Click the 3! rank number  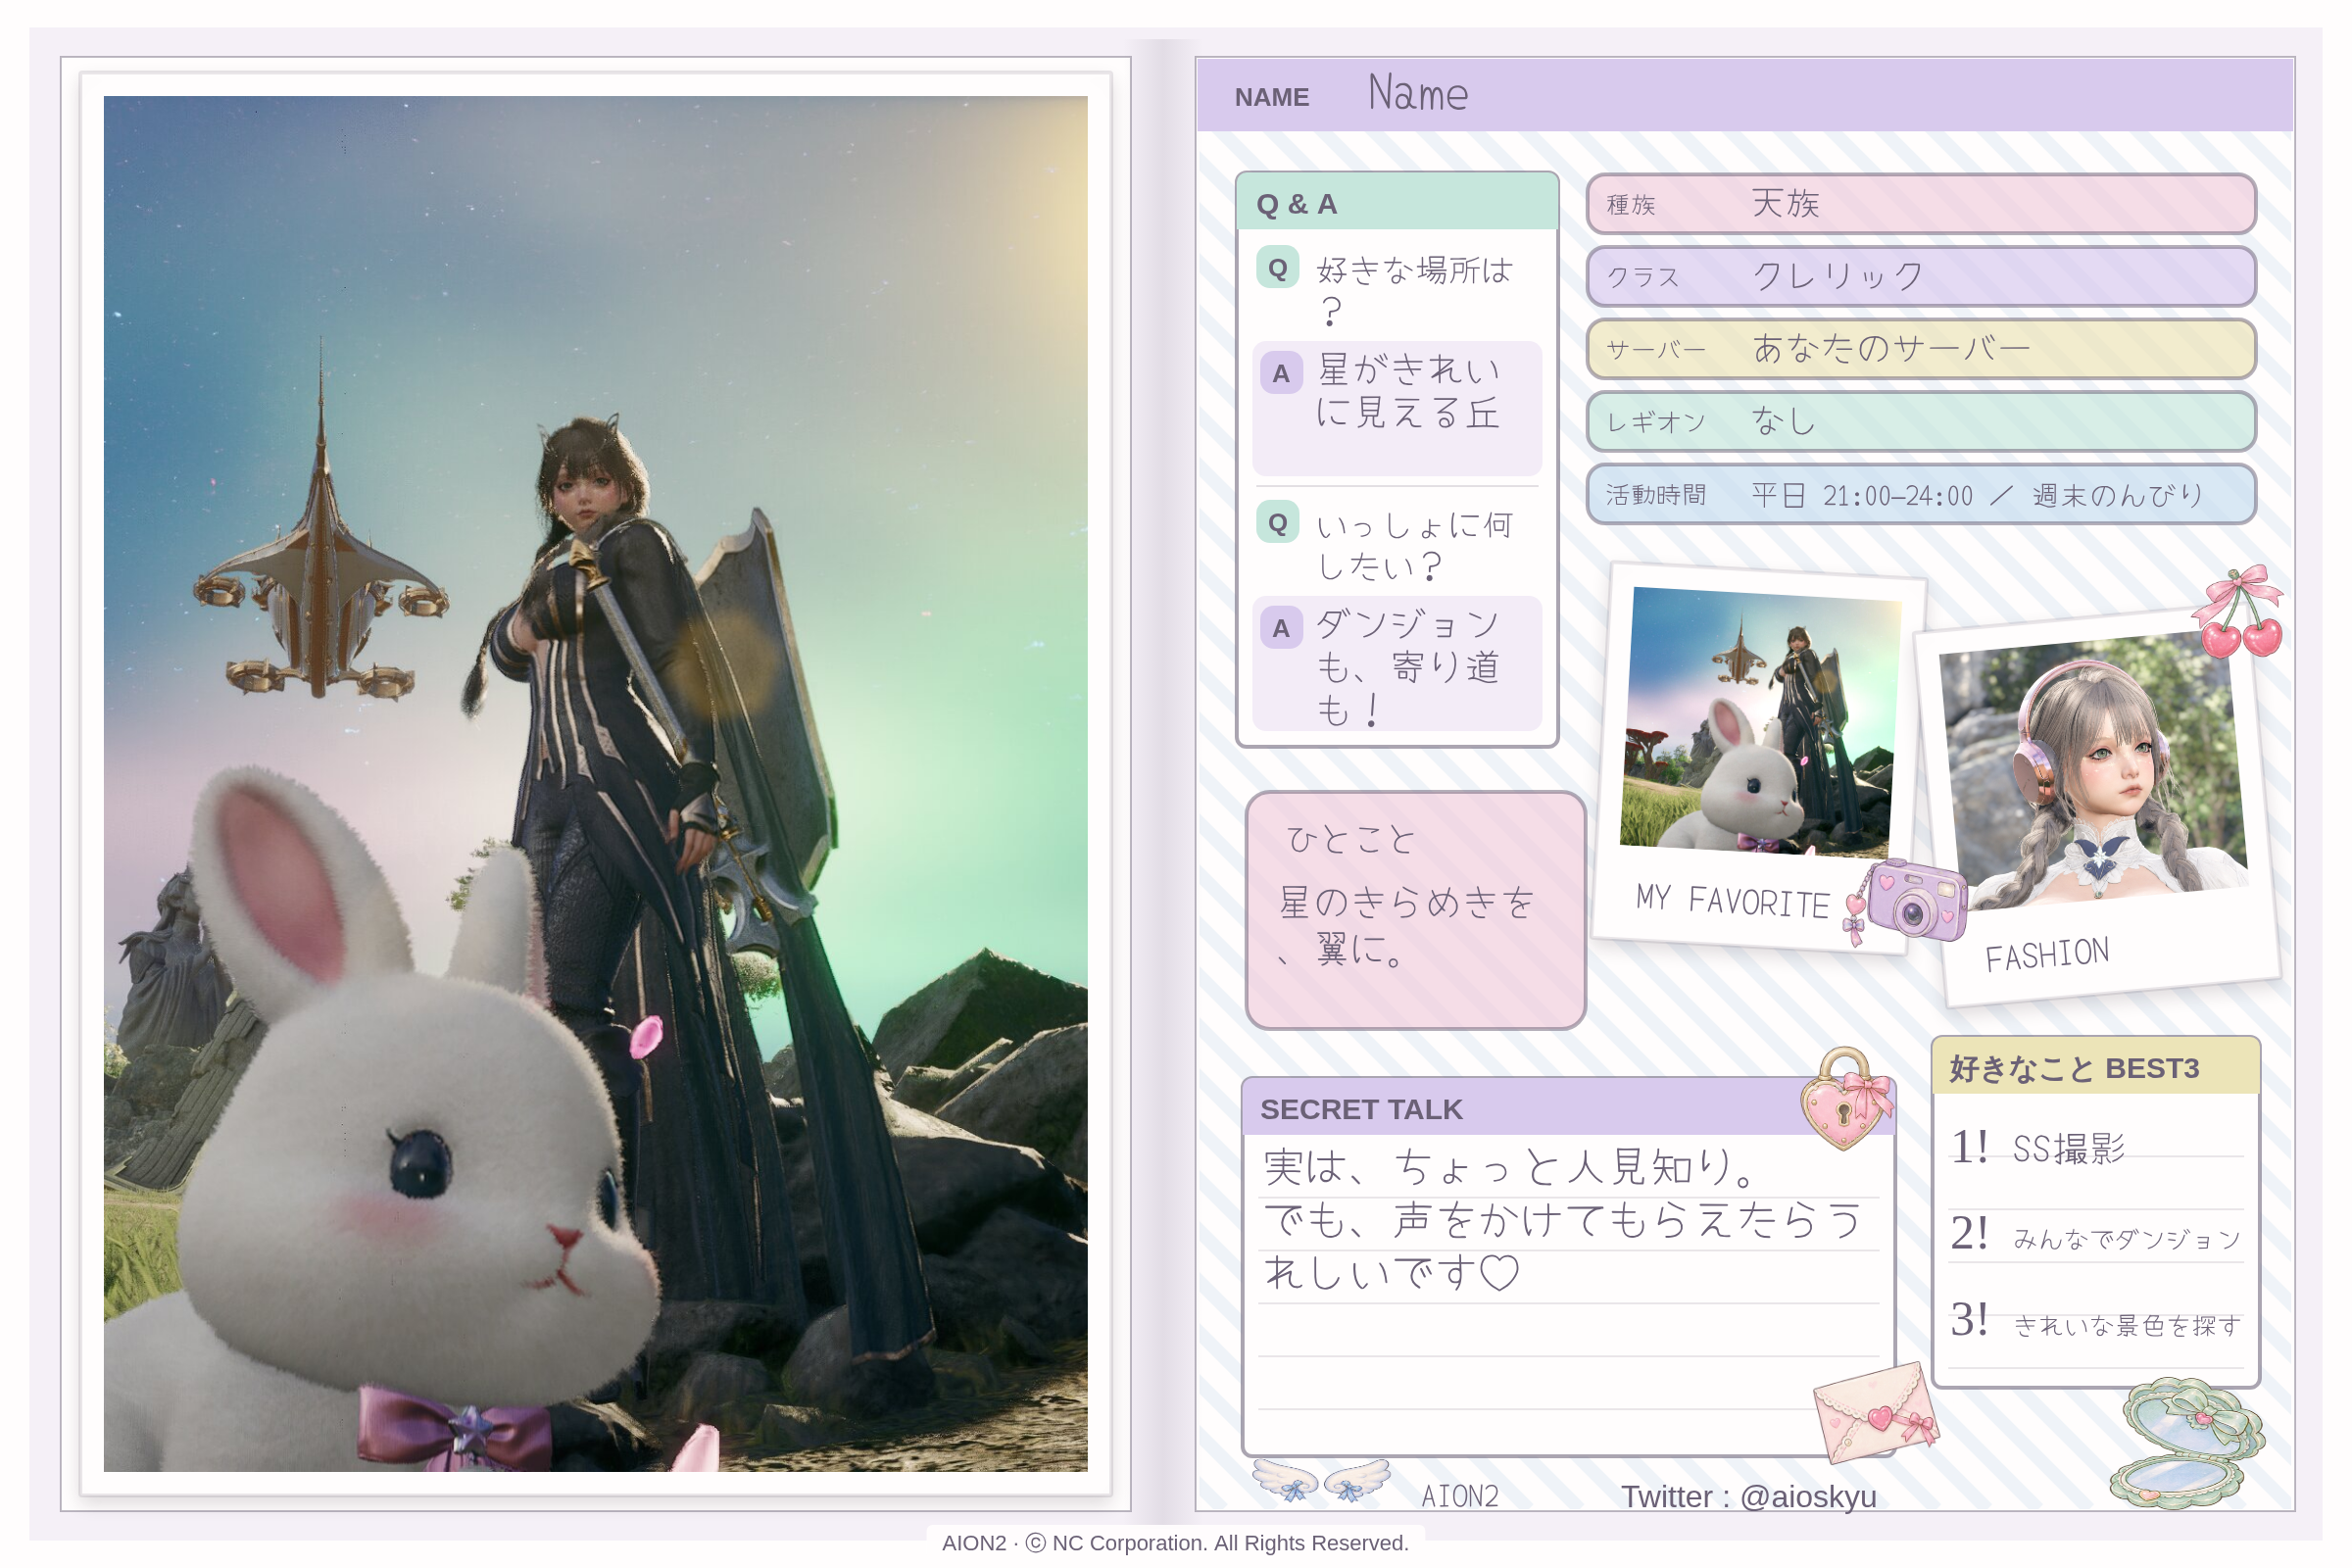click(1969, 1320)
